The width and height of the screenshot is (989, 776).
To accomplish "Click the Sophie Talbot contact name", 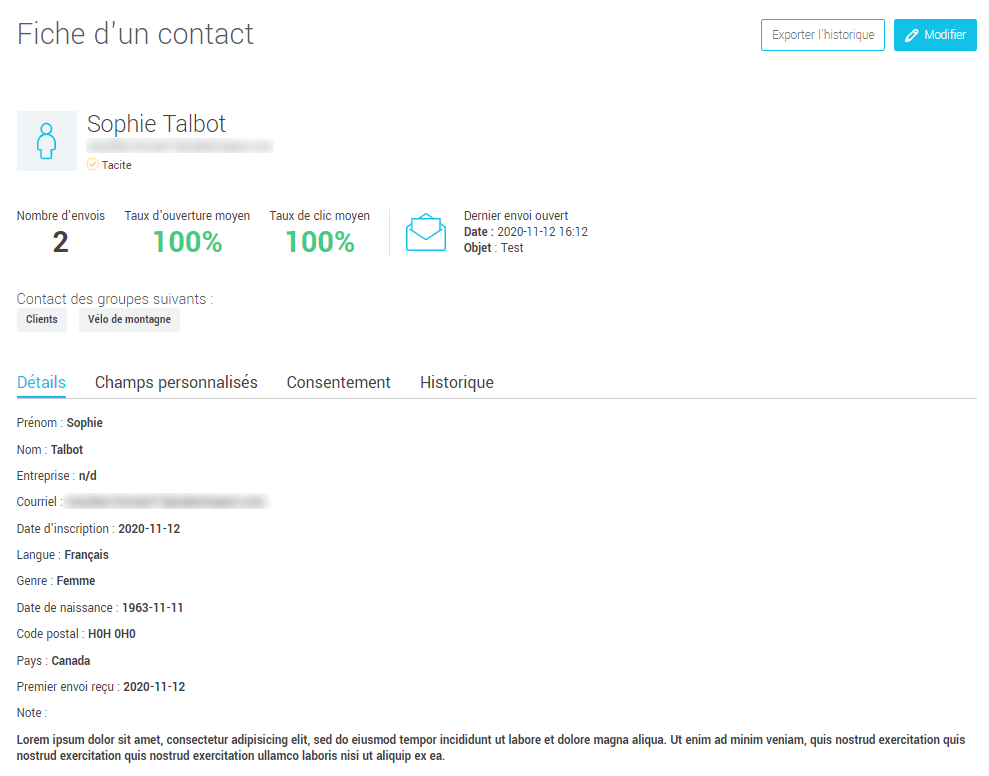I will [156, 123].
